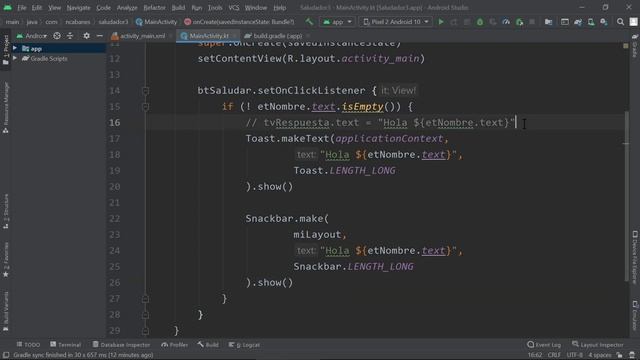640x360 pixels.
Task: Open the Project panel settings gear
Action: 87,36
